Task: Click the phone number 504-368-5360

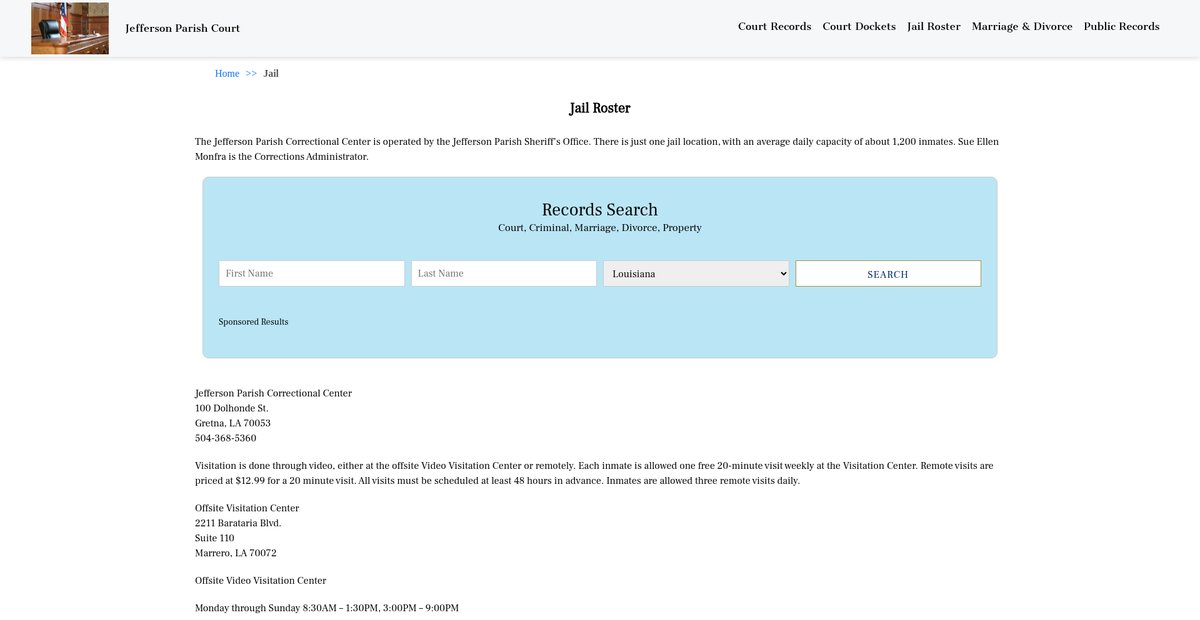Action: tap(225, 439)
